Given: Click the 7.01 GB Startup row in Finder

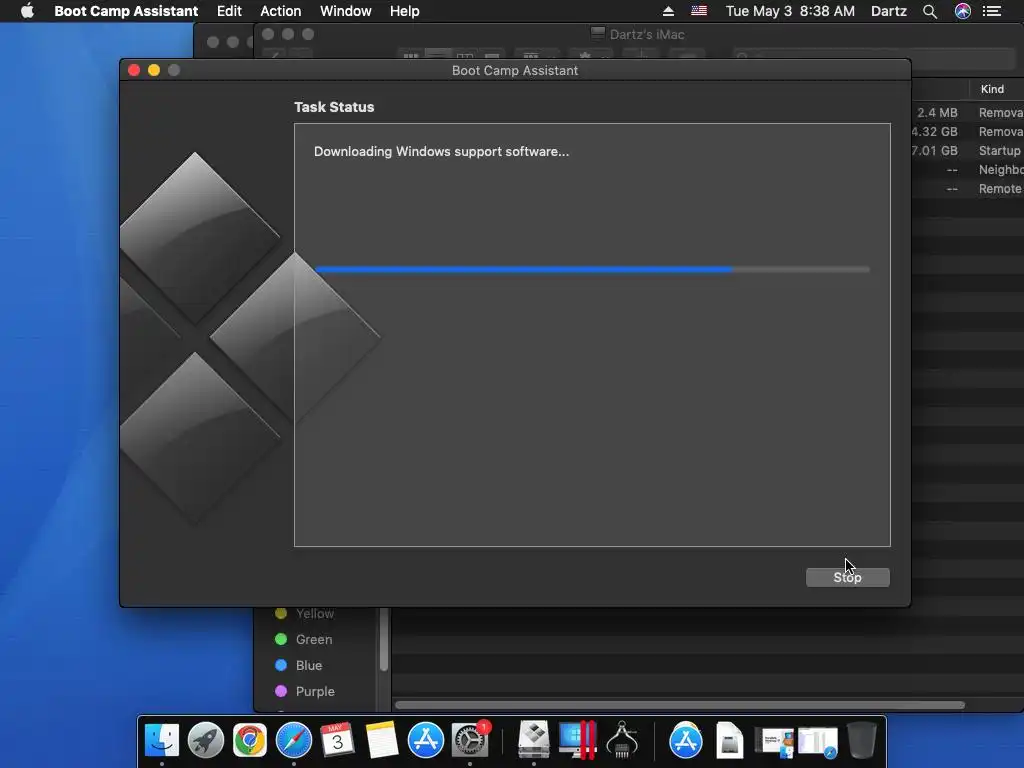Looking at the screenshot, I should tap(967, 150).
